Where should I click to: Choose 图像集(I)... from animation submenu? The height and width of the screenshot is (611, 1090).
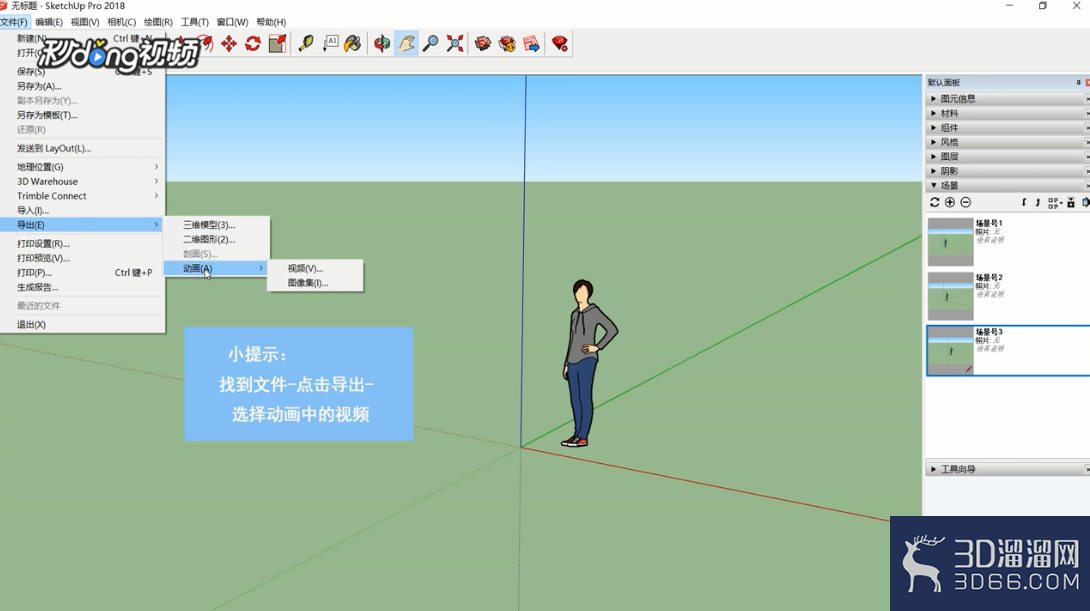(x=316, y=283)
